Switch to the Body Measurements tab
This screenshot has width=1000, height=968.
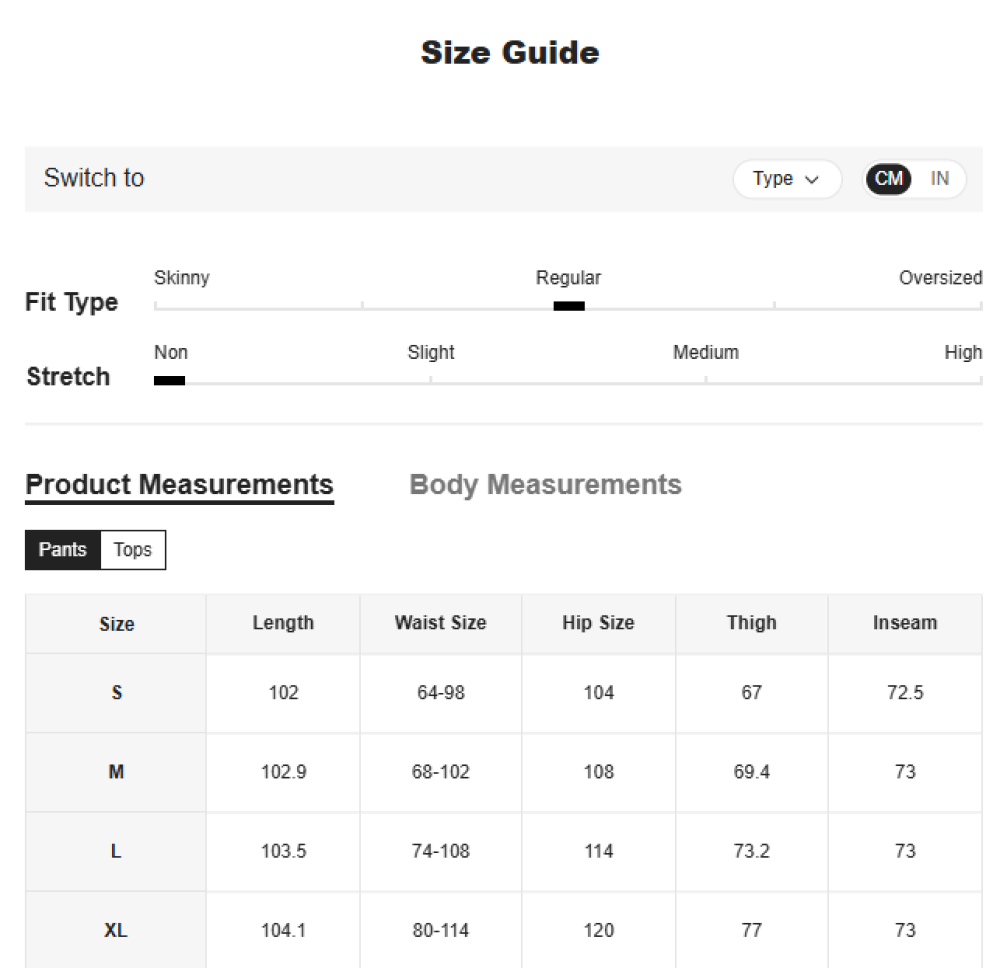click(545, 485)
